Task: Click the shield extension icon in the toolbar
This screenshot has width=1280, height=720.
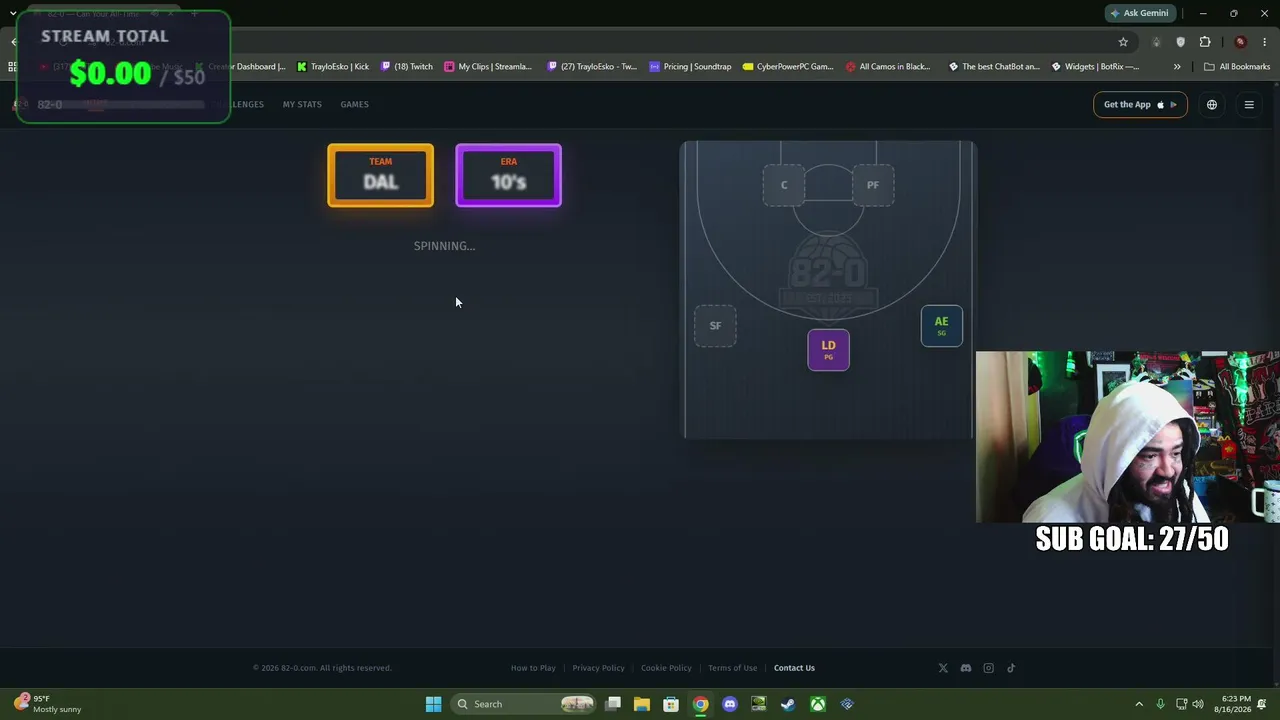Action: click(1180, 42)
